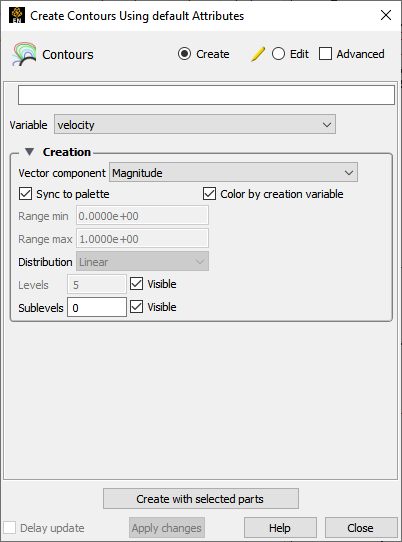Click the Range max field
This screenshot has height=542, width=402.
coord(142,239)
